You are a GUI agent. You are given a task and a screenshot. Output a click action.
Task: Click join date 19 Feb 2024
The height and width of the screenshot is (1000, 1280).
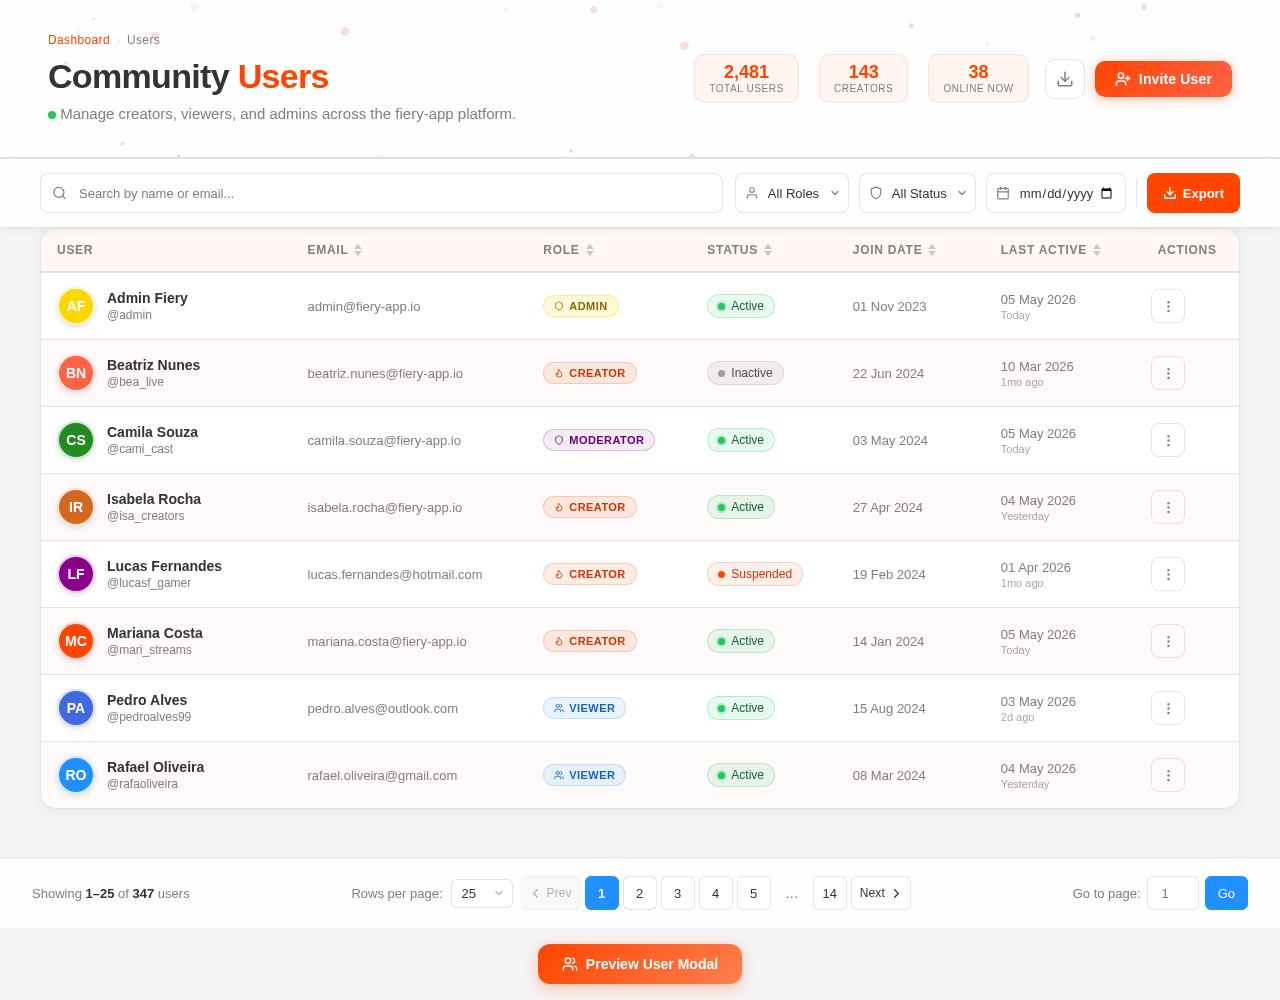(889, 574)
